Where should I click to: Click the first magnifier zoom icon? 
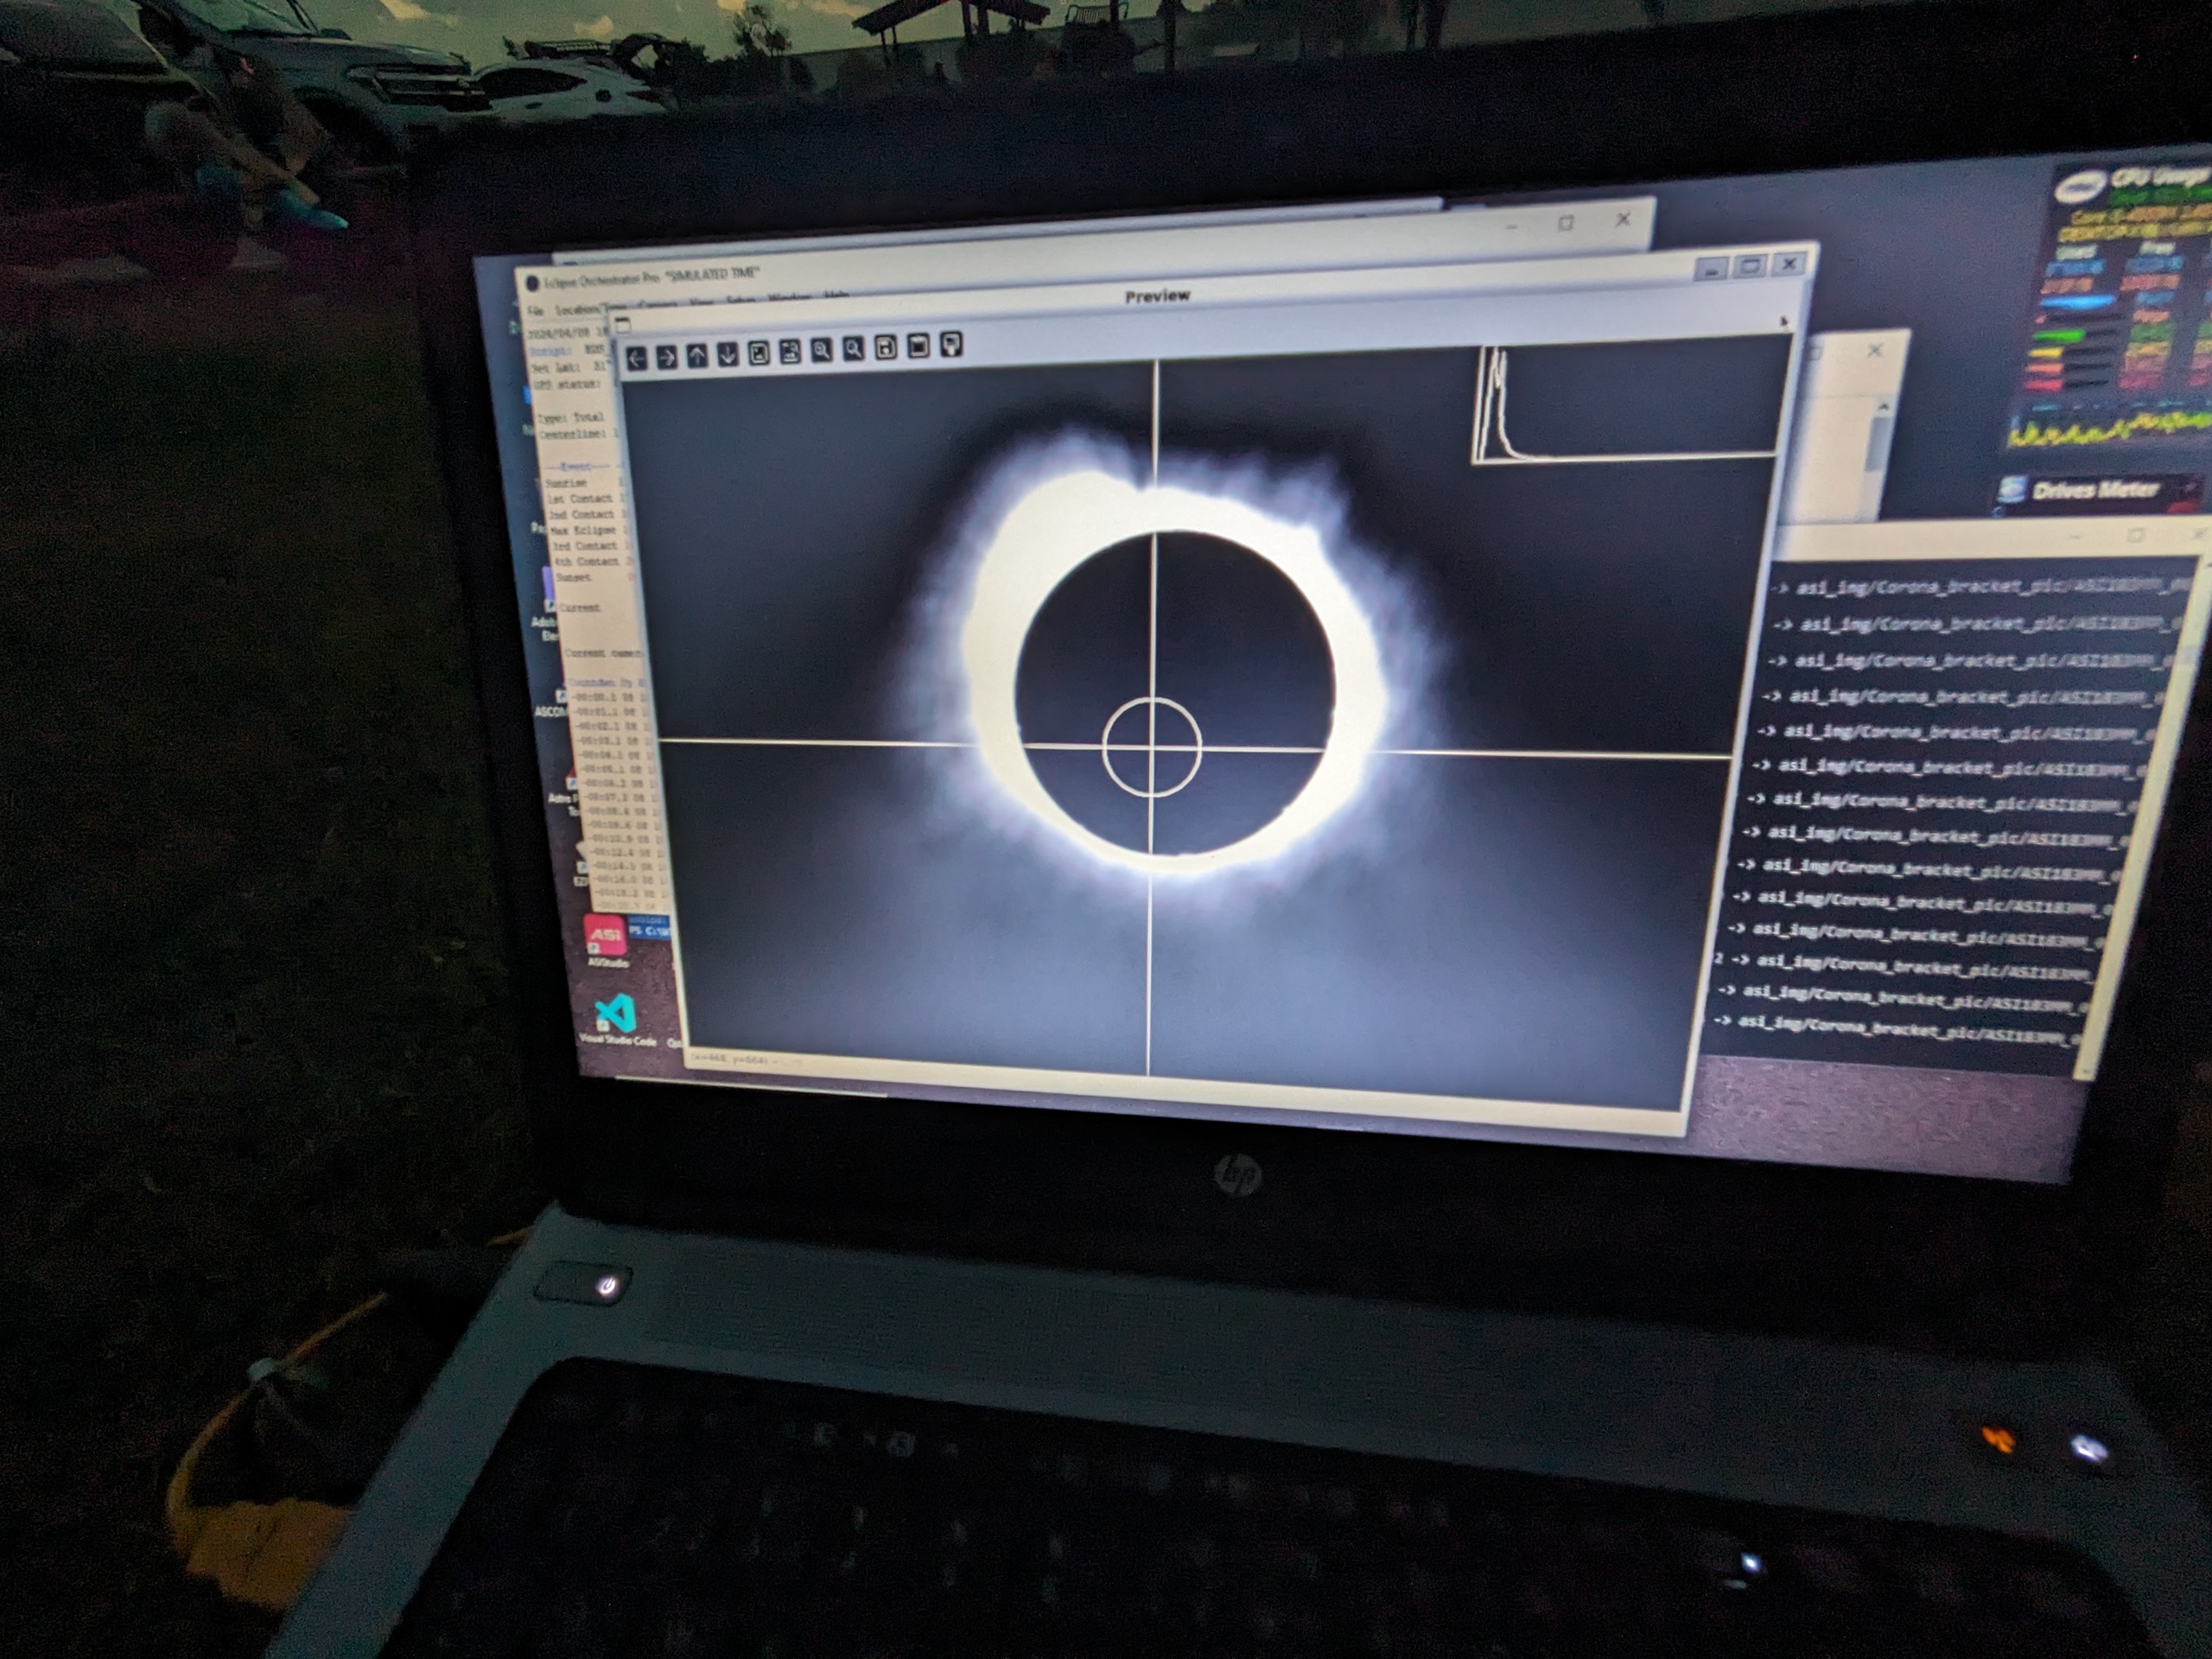coord(821,350)
